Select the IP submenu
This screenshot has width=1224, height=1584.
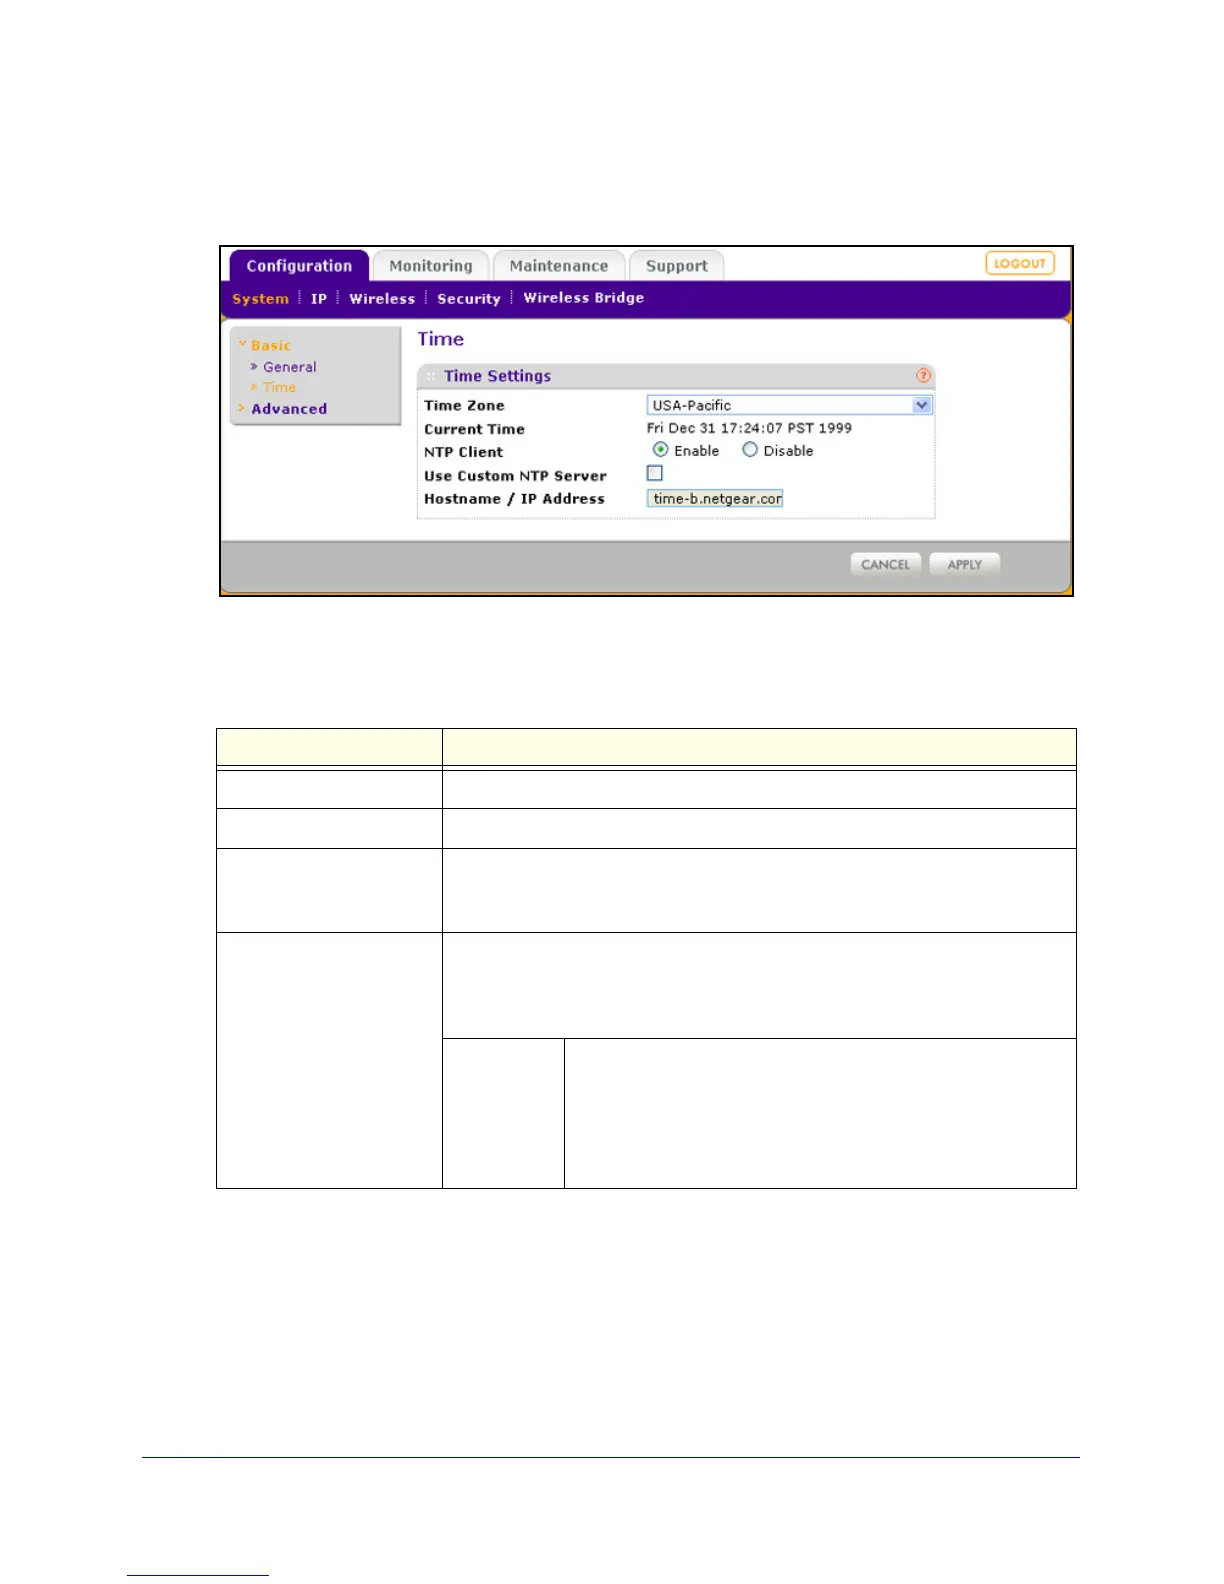(x=319, y=299)
